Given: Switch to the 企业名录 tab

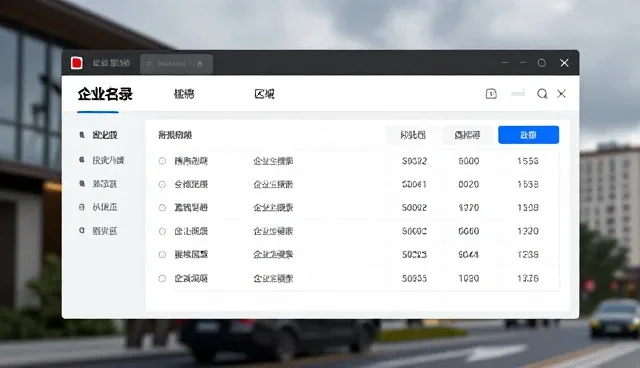Looking at the screenshot, I should 105,94.
